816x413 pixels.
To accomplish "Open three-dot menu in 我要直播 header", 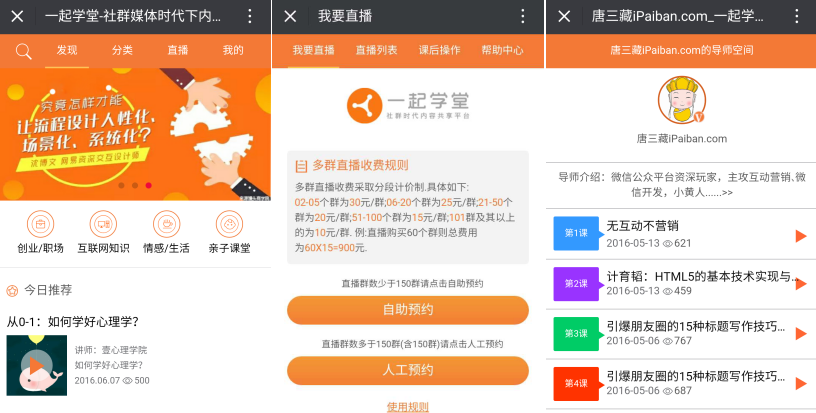I will click(522, 17).
